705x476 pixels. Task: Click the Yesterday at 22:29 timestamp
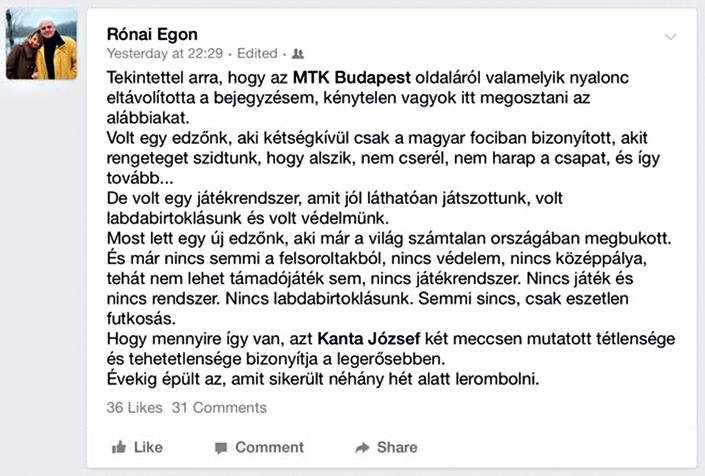[x=165, y=53]
